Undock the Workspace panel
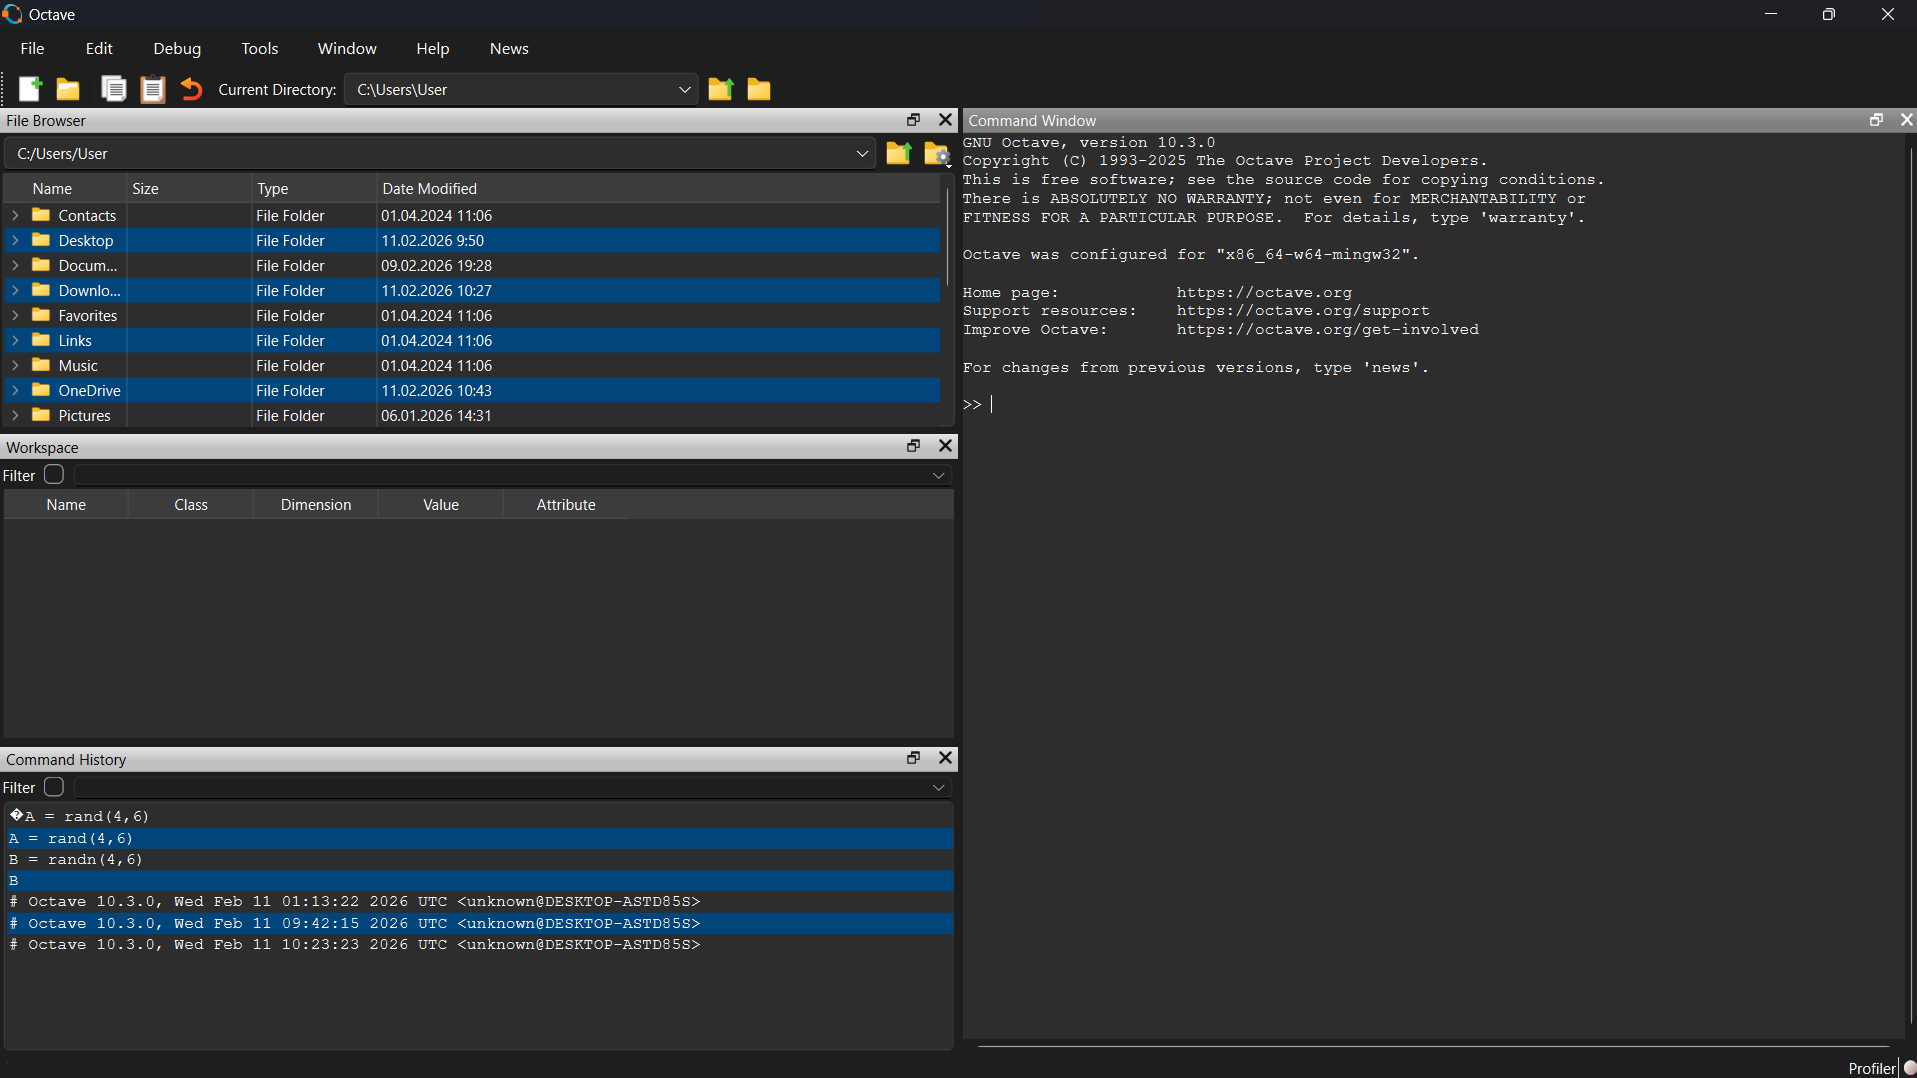This screenshot has height=1078, width=1917. coord(913,446)
